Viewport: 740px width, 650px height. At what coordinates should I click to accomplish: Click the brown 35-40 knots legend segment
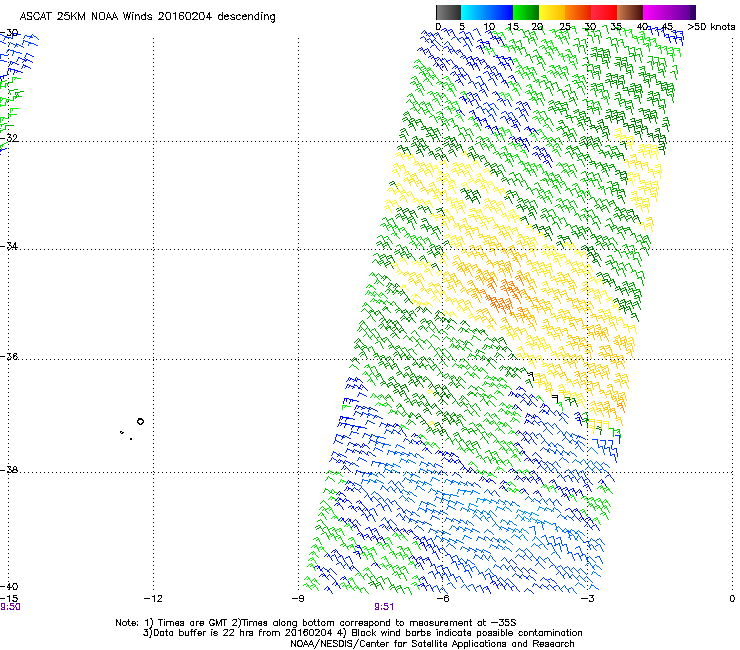pos(630,12)
